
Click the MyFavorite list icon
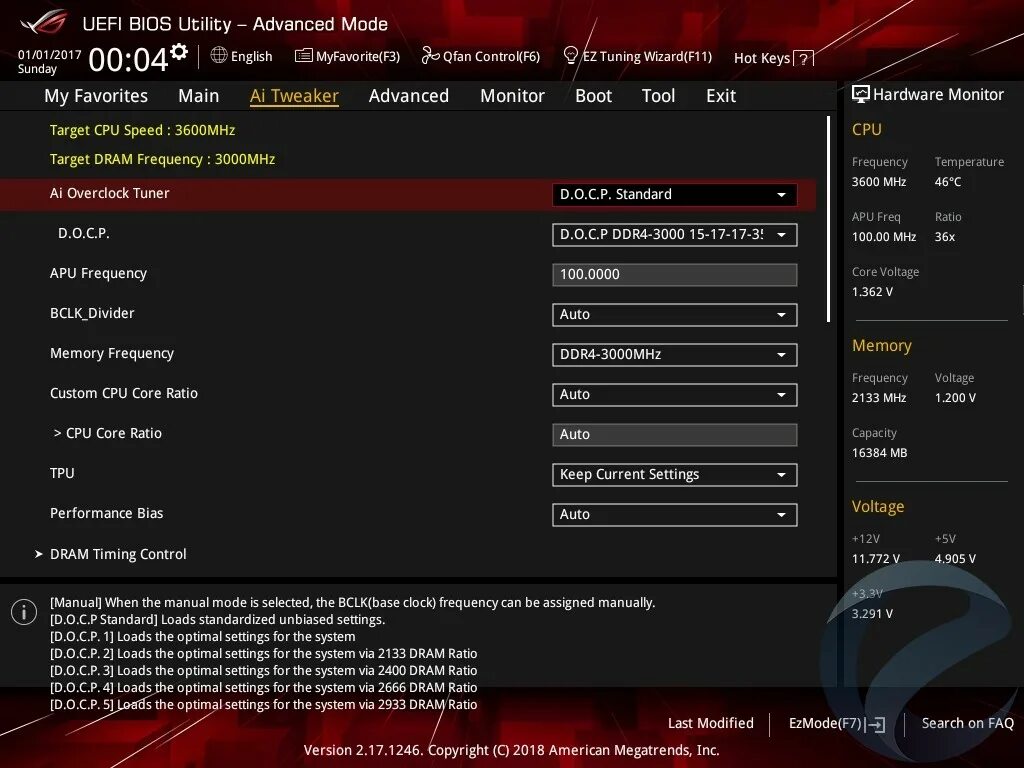coord(304,56)
